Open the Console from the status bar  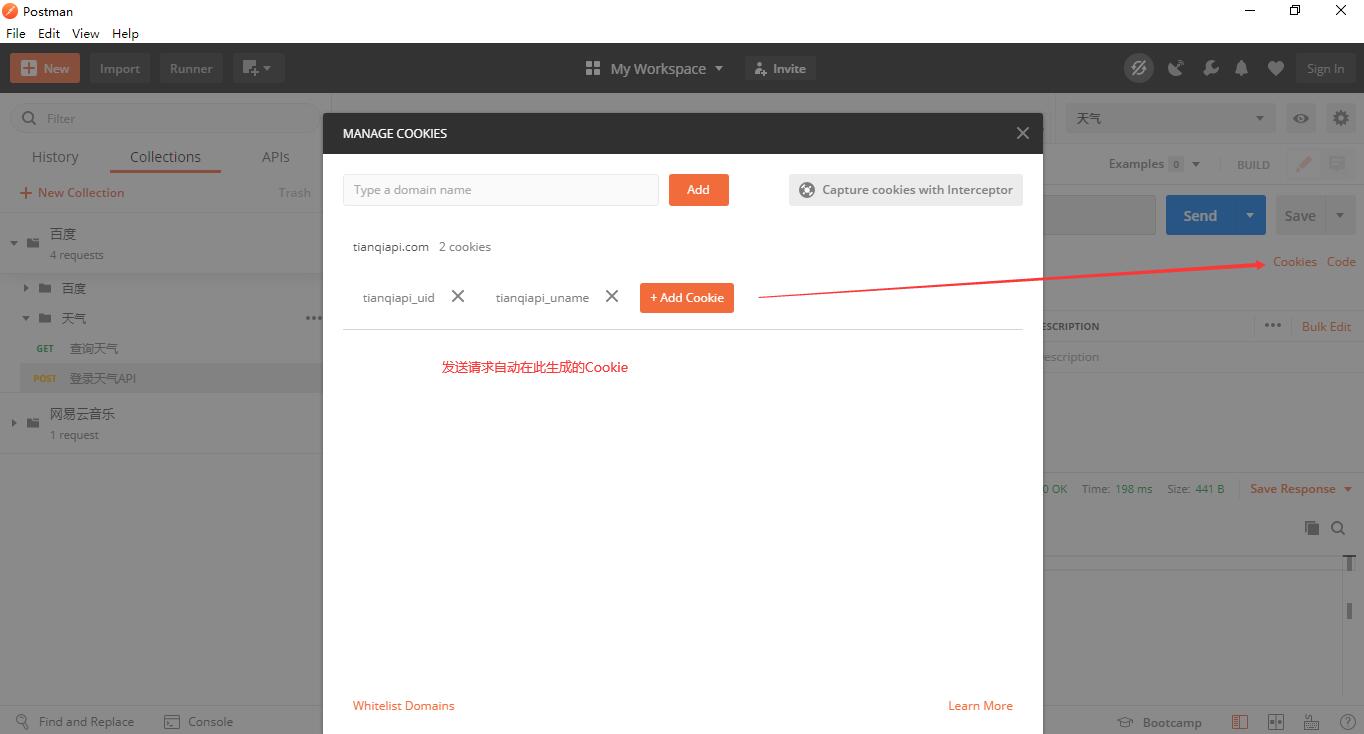pos(198,721)
